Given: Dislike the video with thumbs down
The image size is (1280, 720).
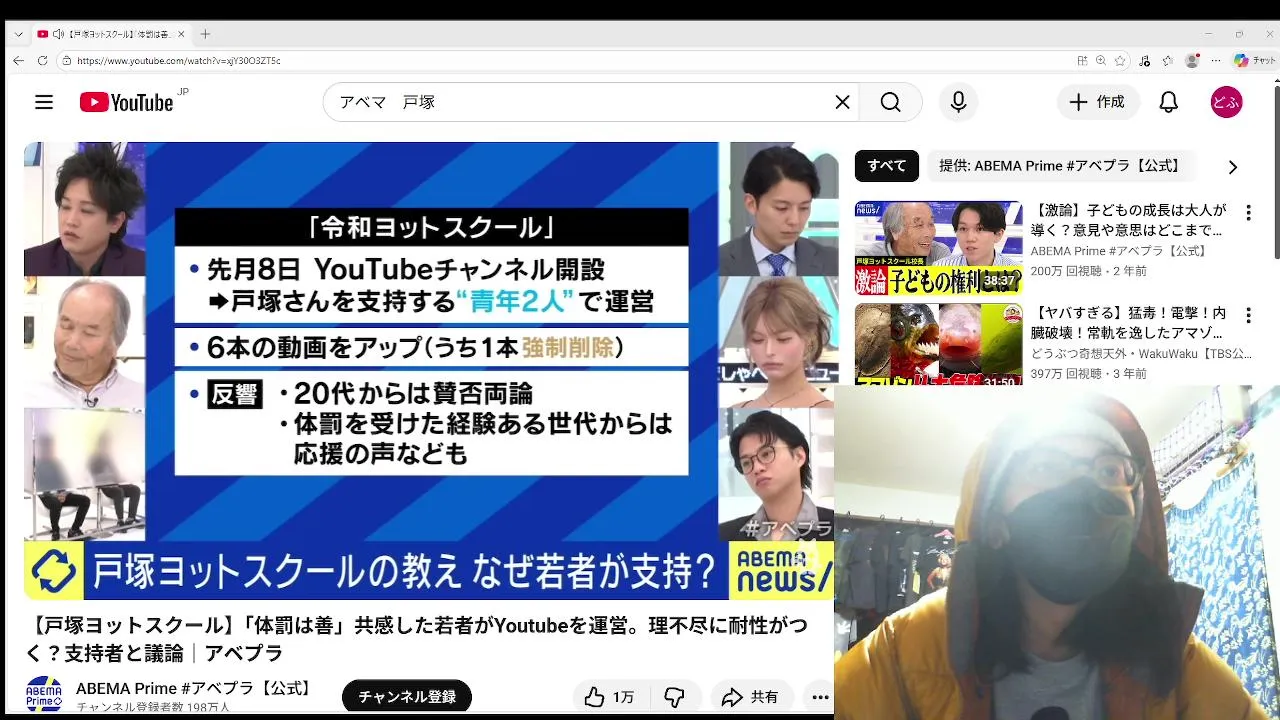Looking at the screenshot, I should pos(675,697).
